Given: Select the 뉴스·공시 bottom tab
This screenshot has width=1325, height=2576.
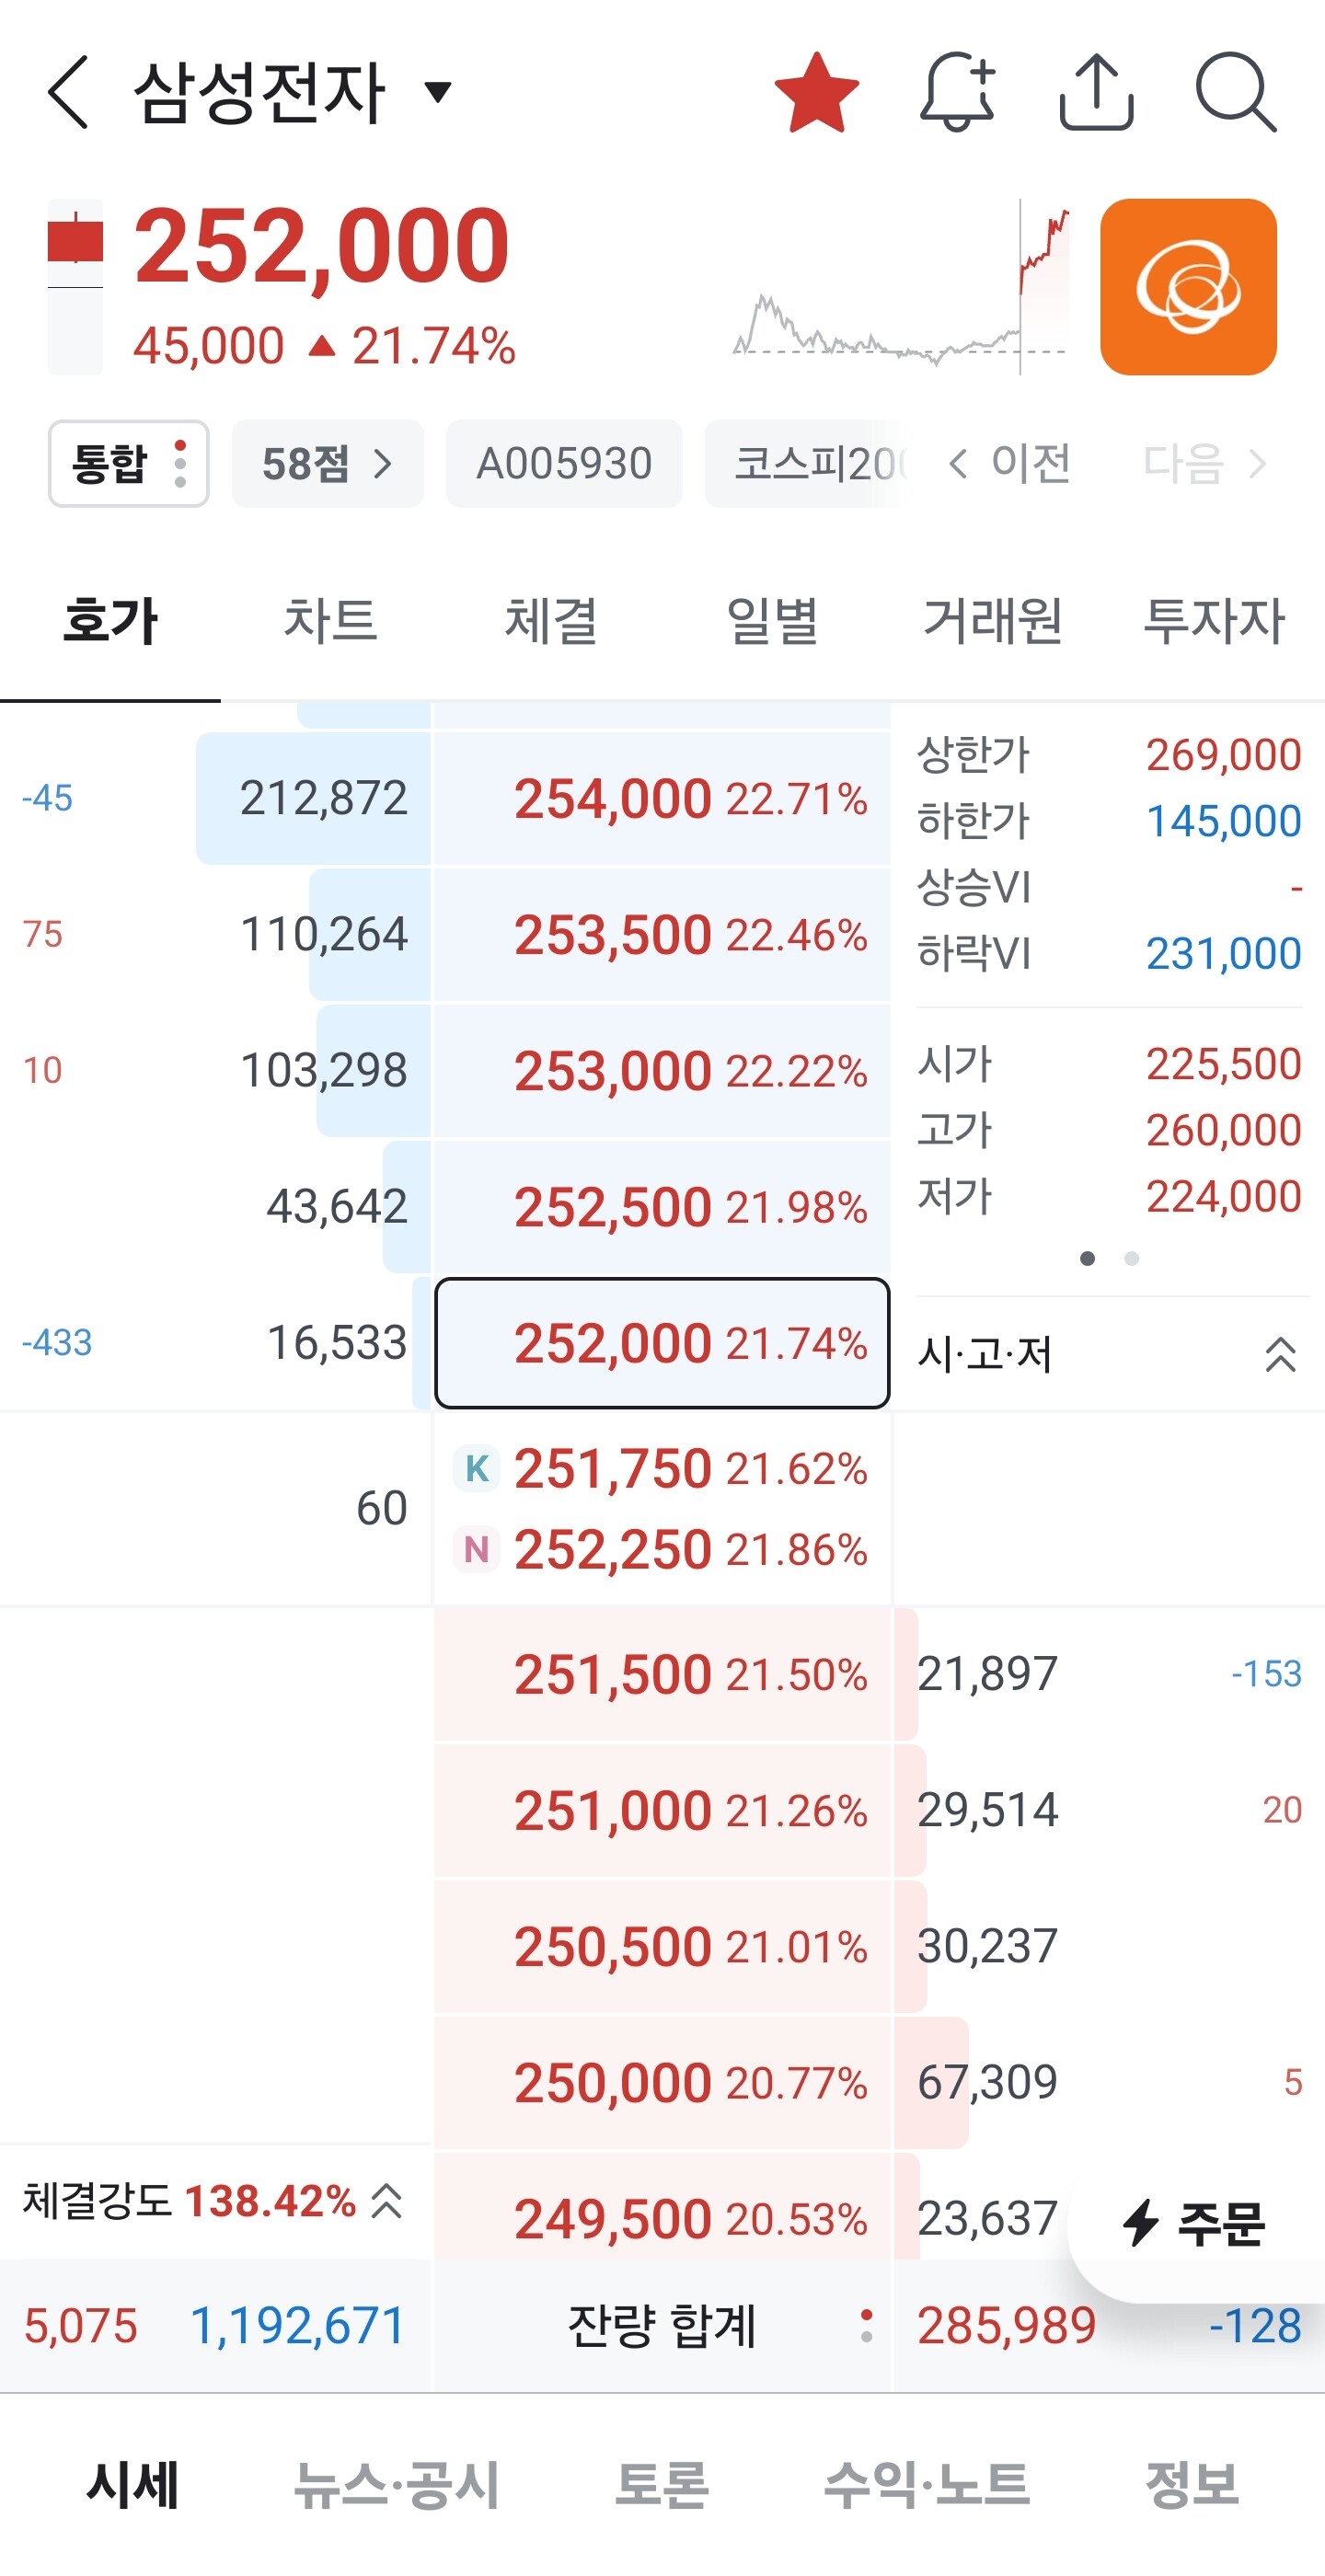Looking at the screenshot, I should click(x=397, y=2485).
